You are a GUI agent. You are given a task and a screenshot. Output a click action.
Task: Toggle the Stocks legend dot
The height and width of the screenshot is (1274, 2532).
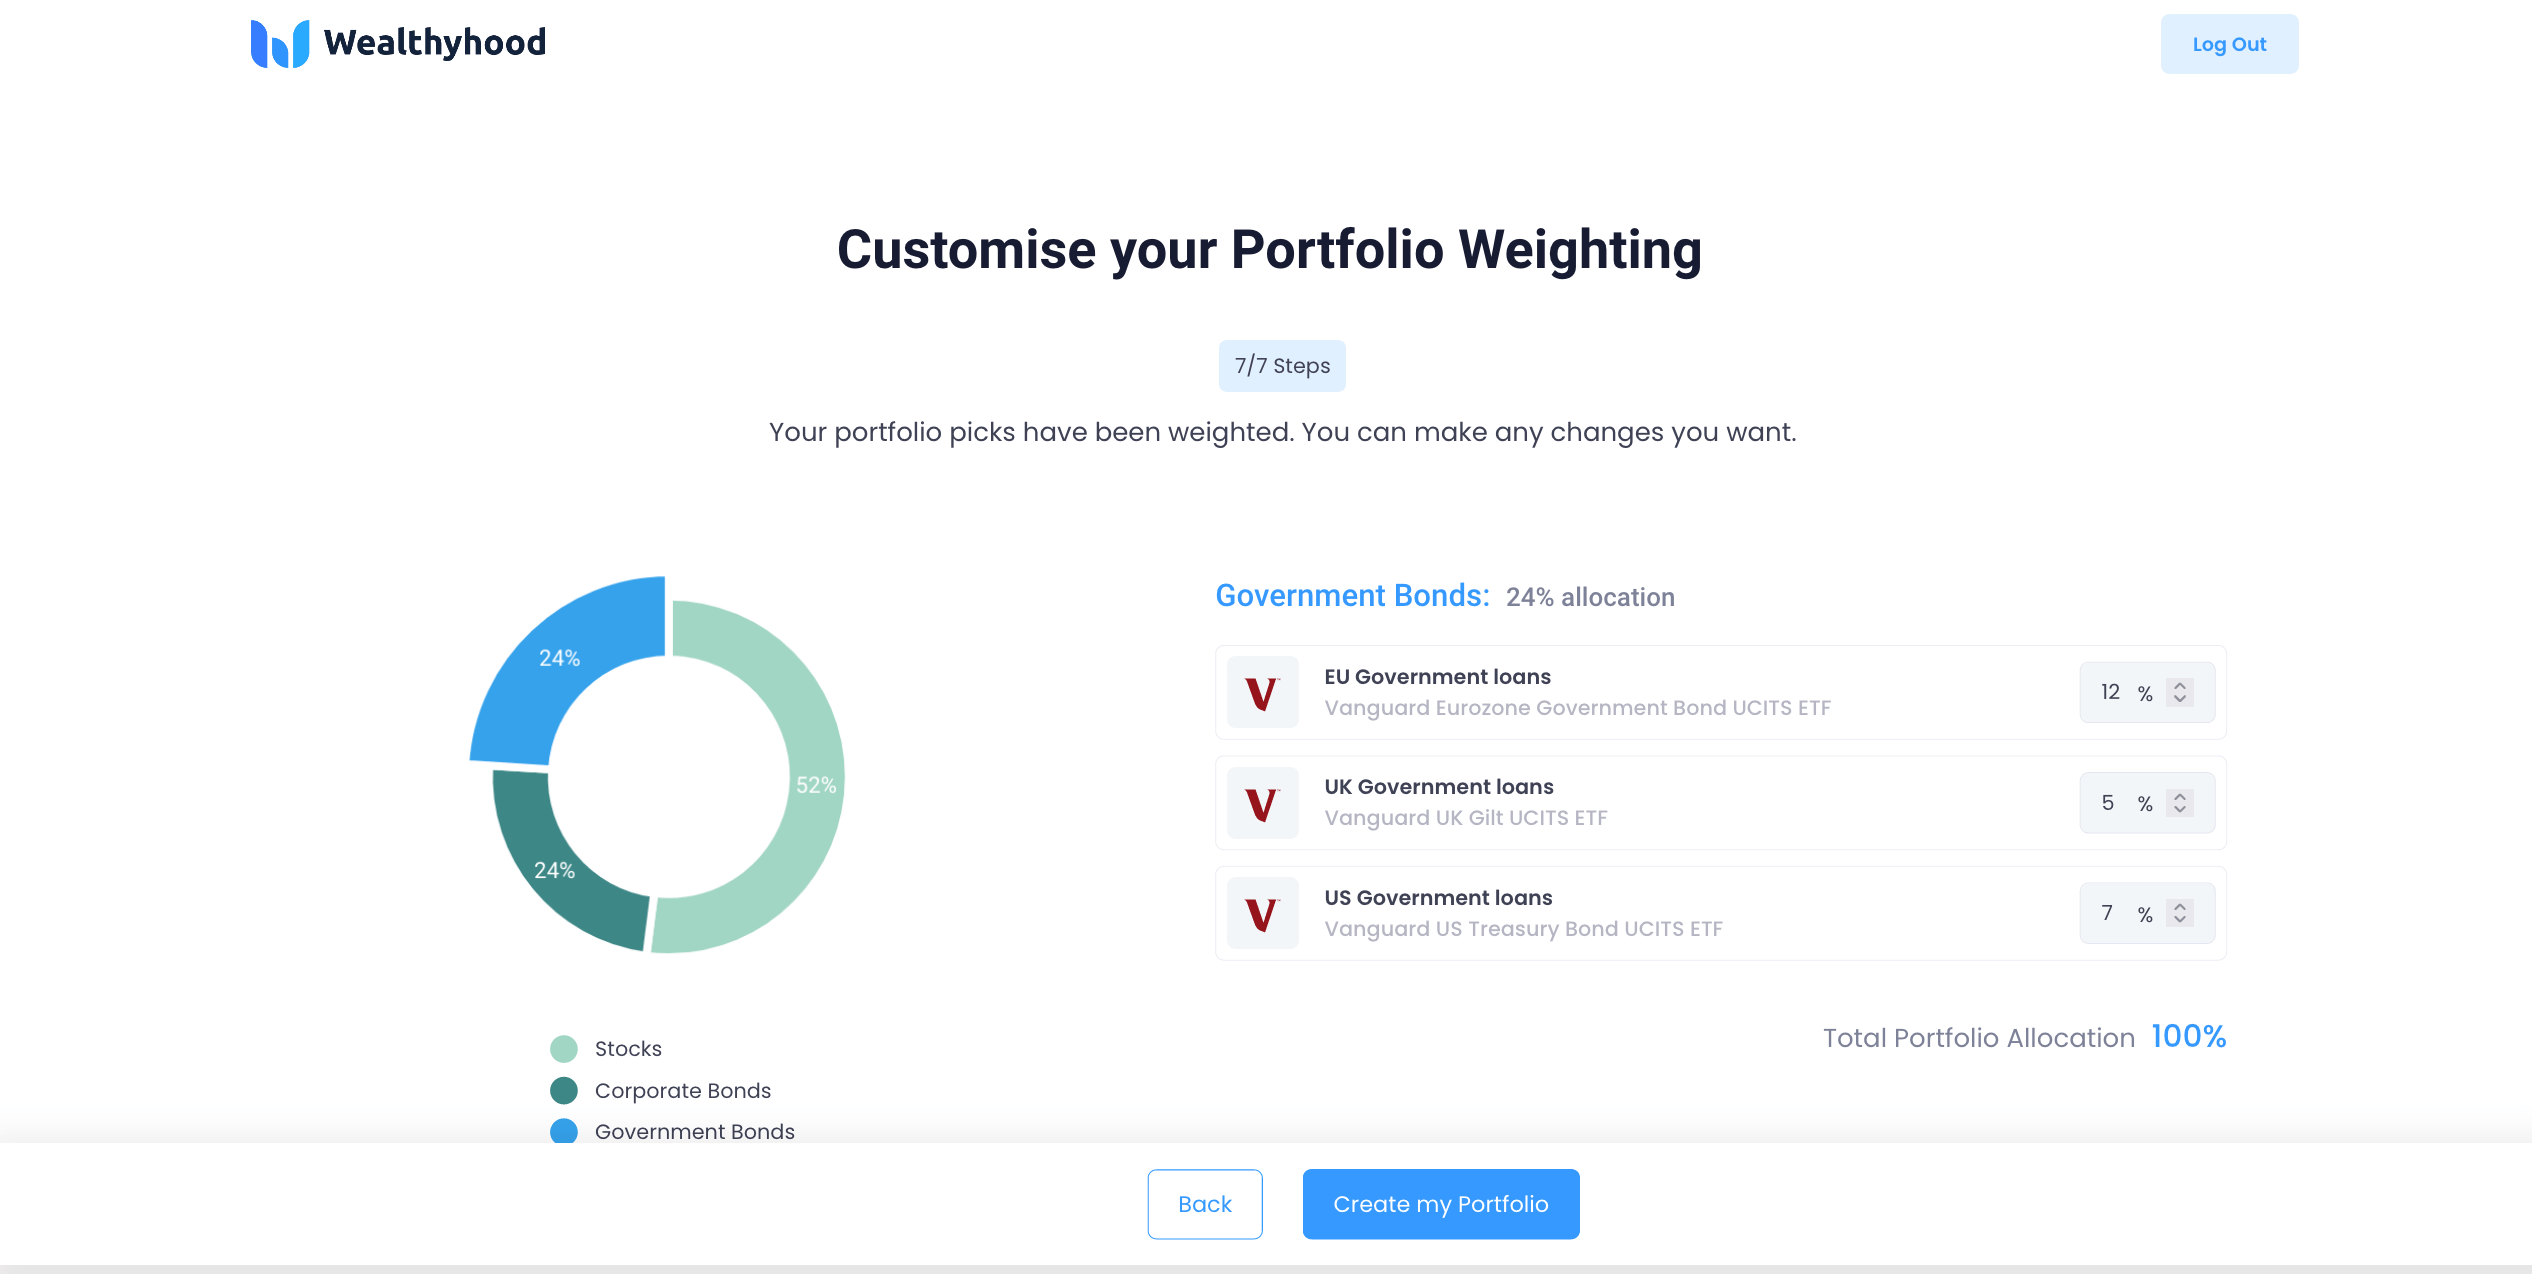coord(564,1049)
